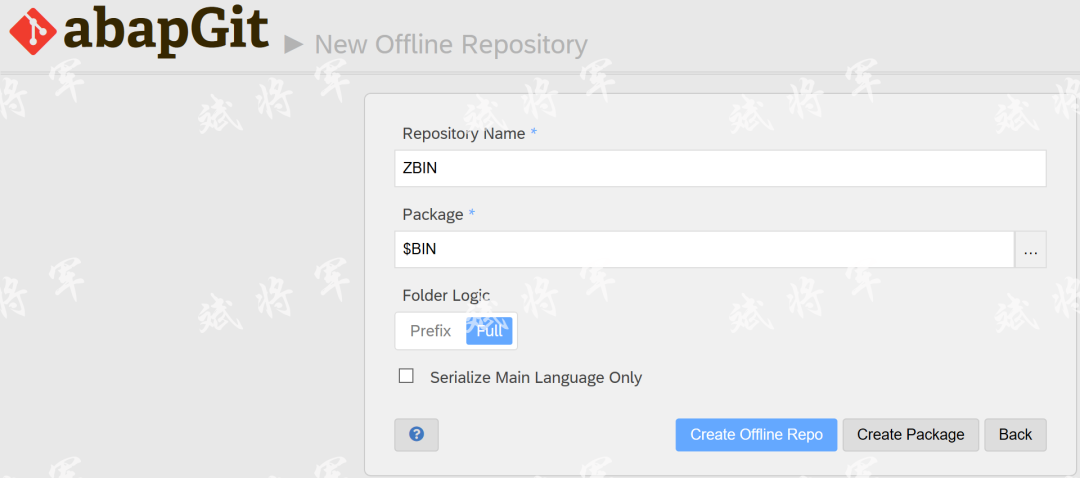
Task: Click the Folder Logic label
Action: pyautogui.click(x=446, y=295)
